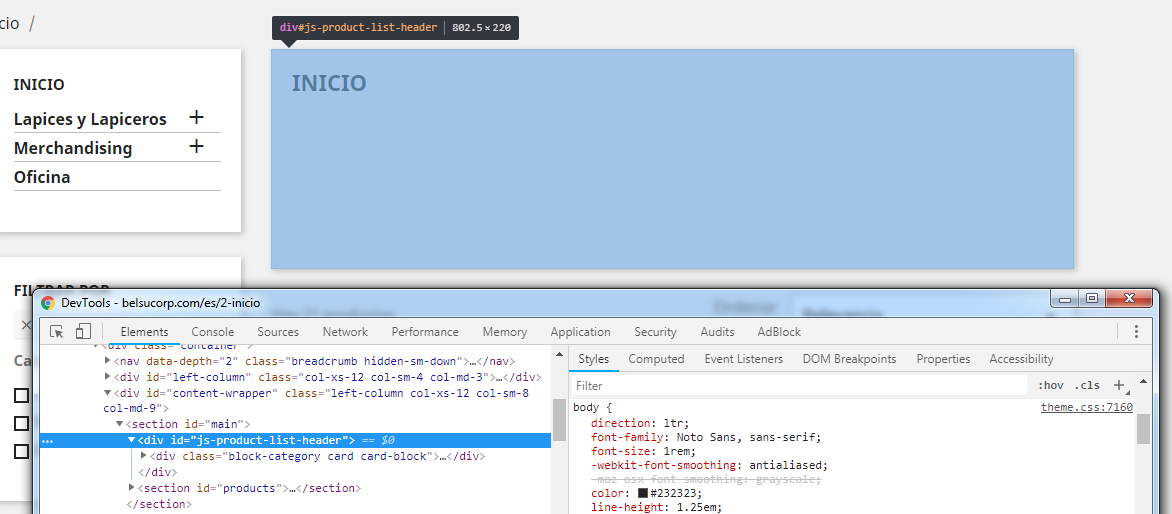
Task: Activate the inspect element picker icon
Action: click(57, 331)
